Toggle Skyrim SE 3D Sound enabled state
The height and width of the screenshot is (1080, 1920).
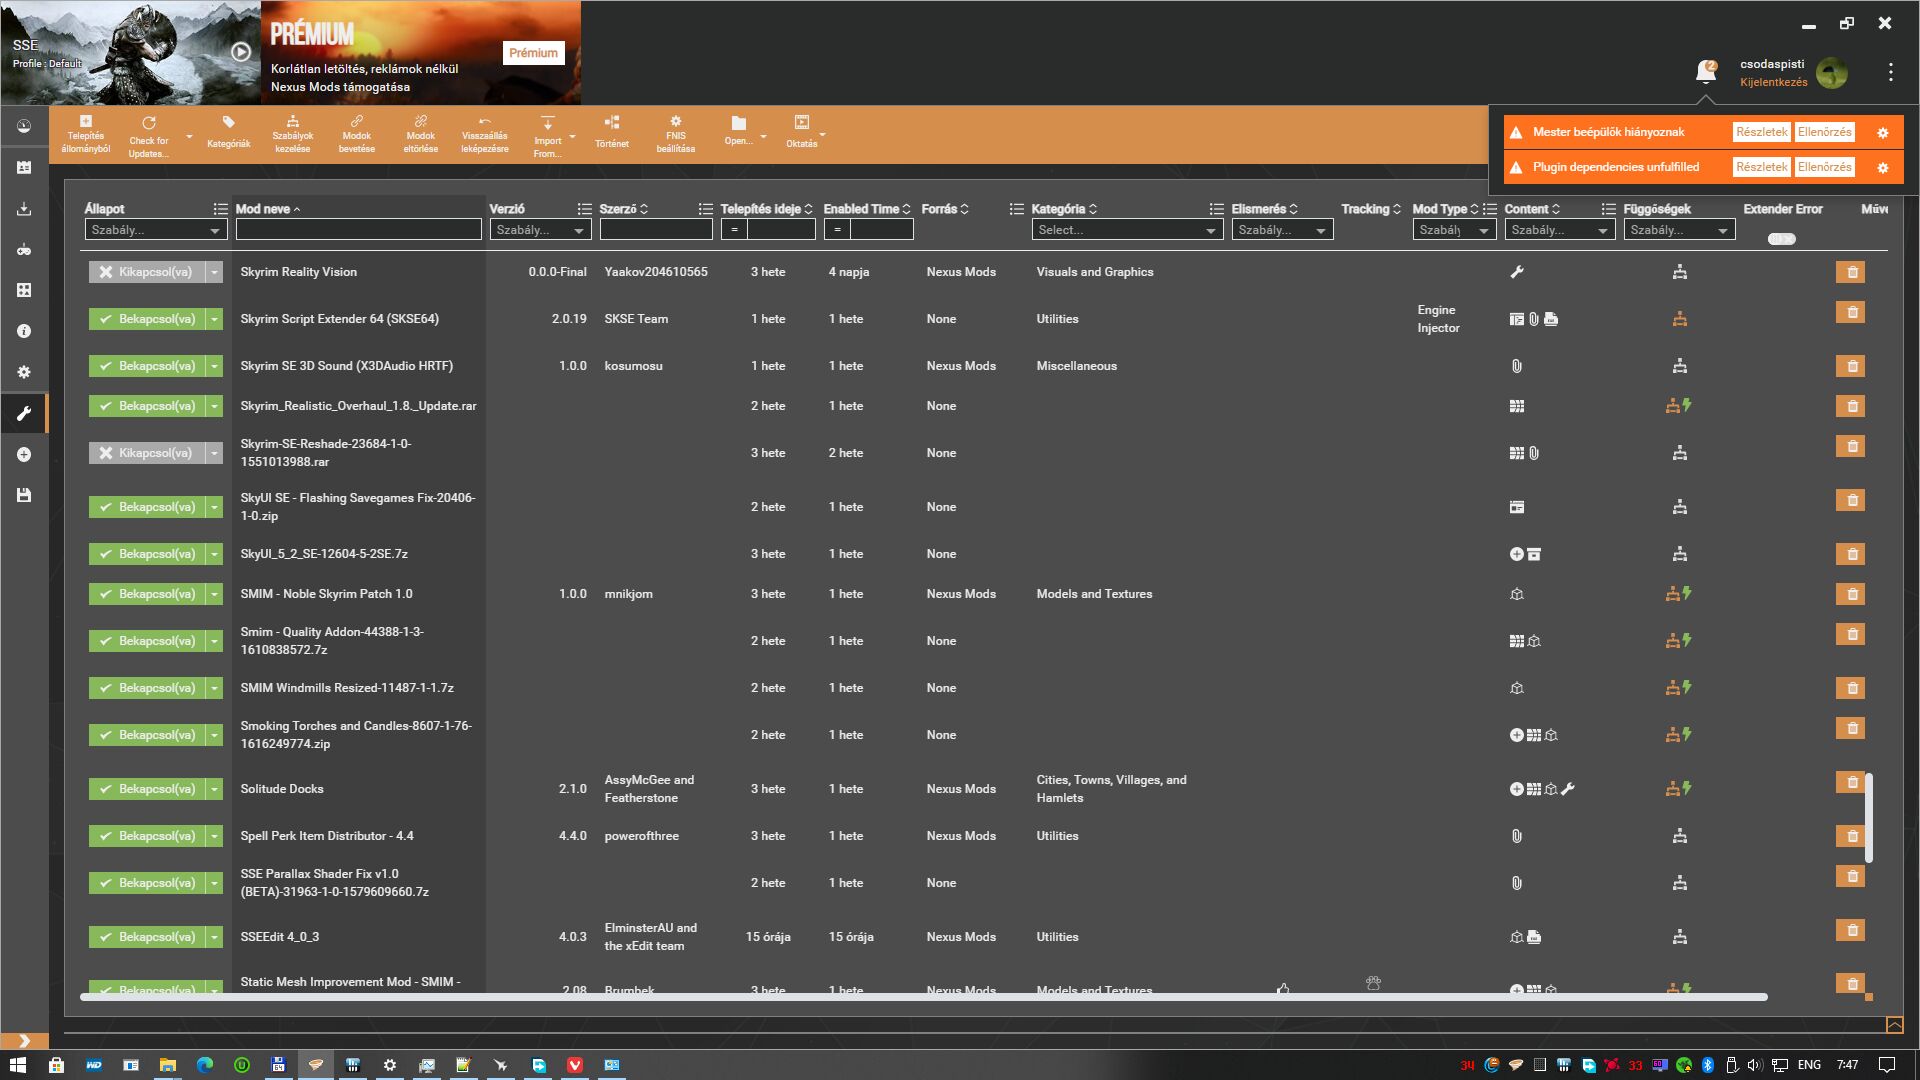click(x=146, y=366)
